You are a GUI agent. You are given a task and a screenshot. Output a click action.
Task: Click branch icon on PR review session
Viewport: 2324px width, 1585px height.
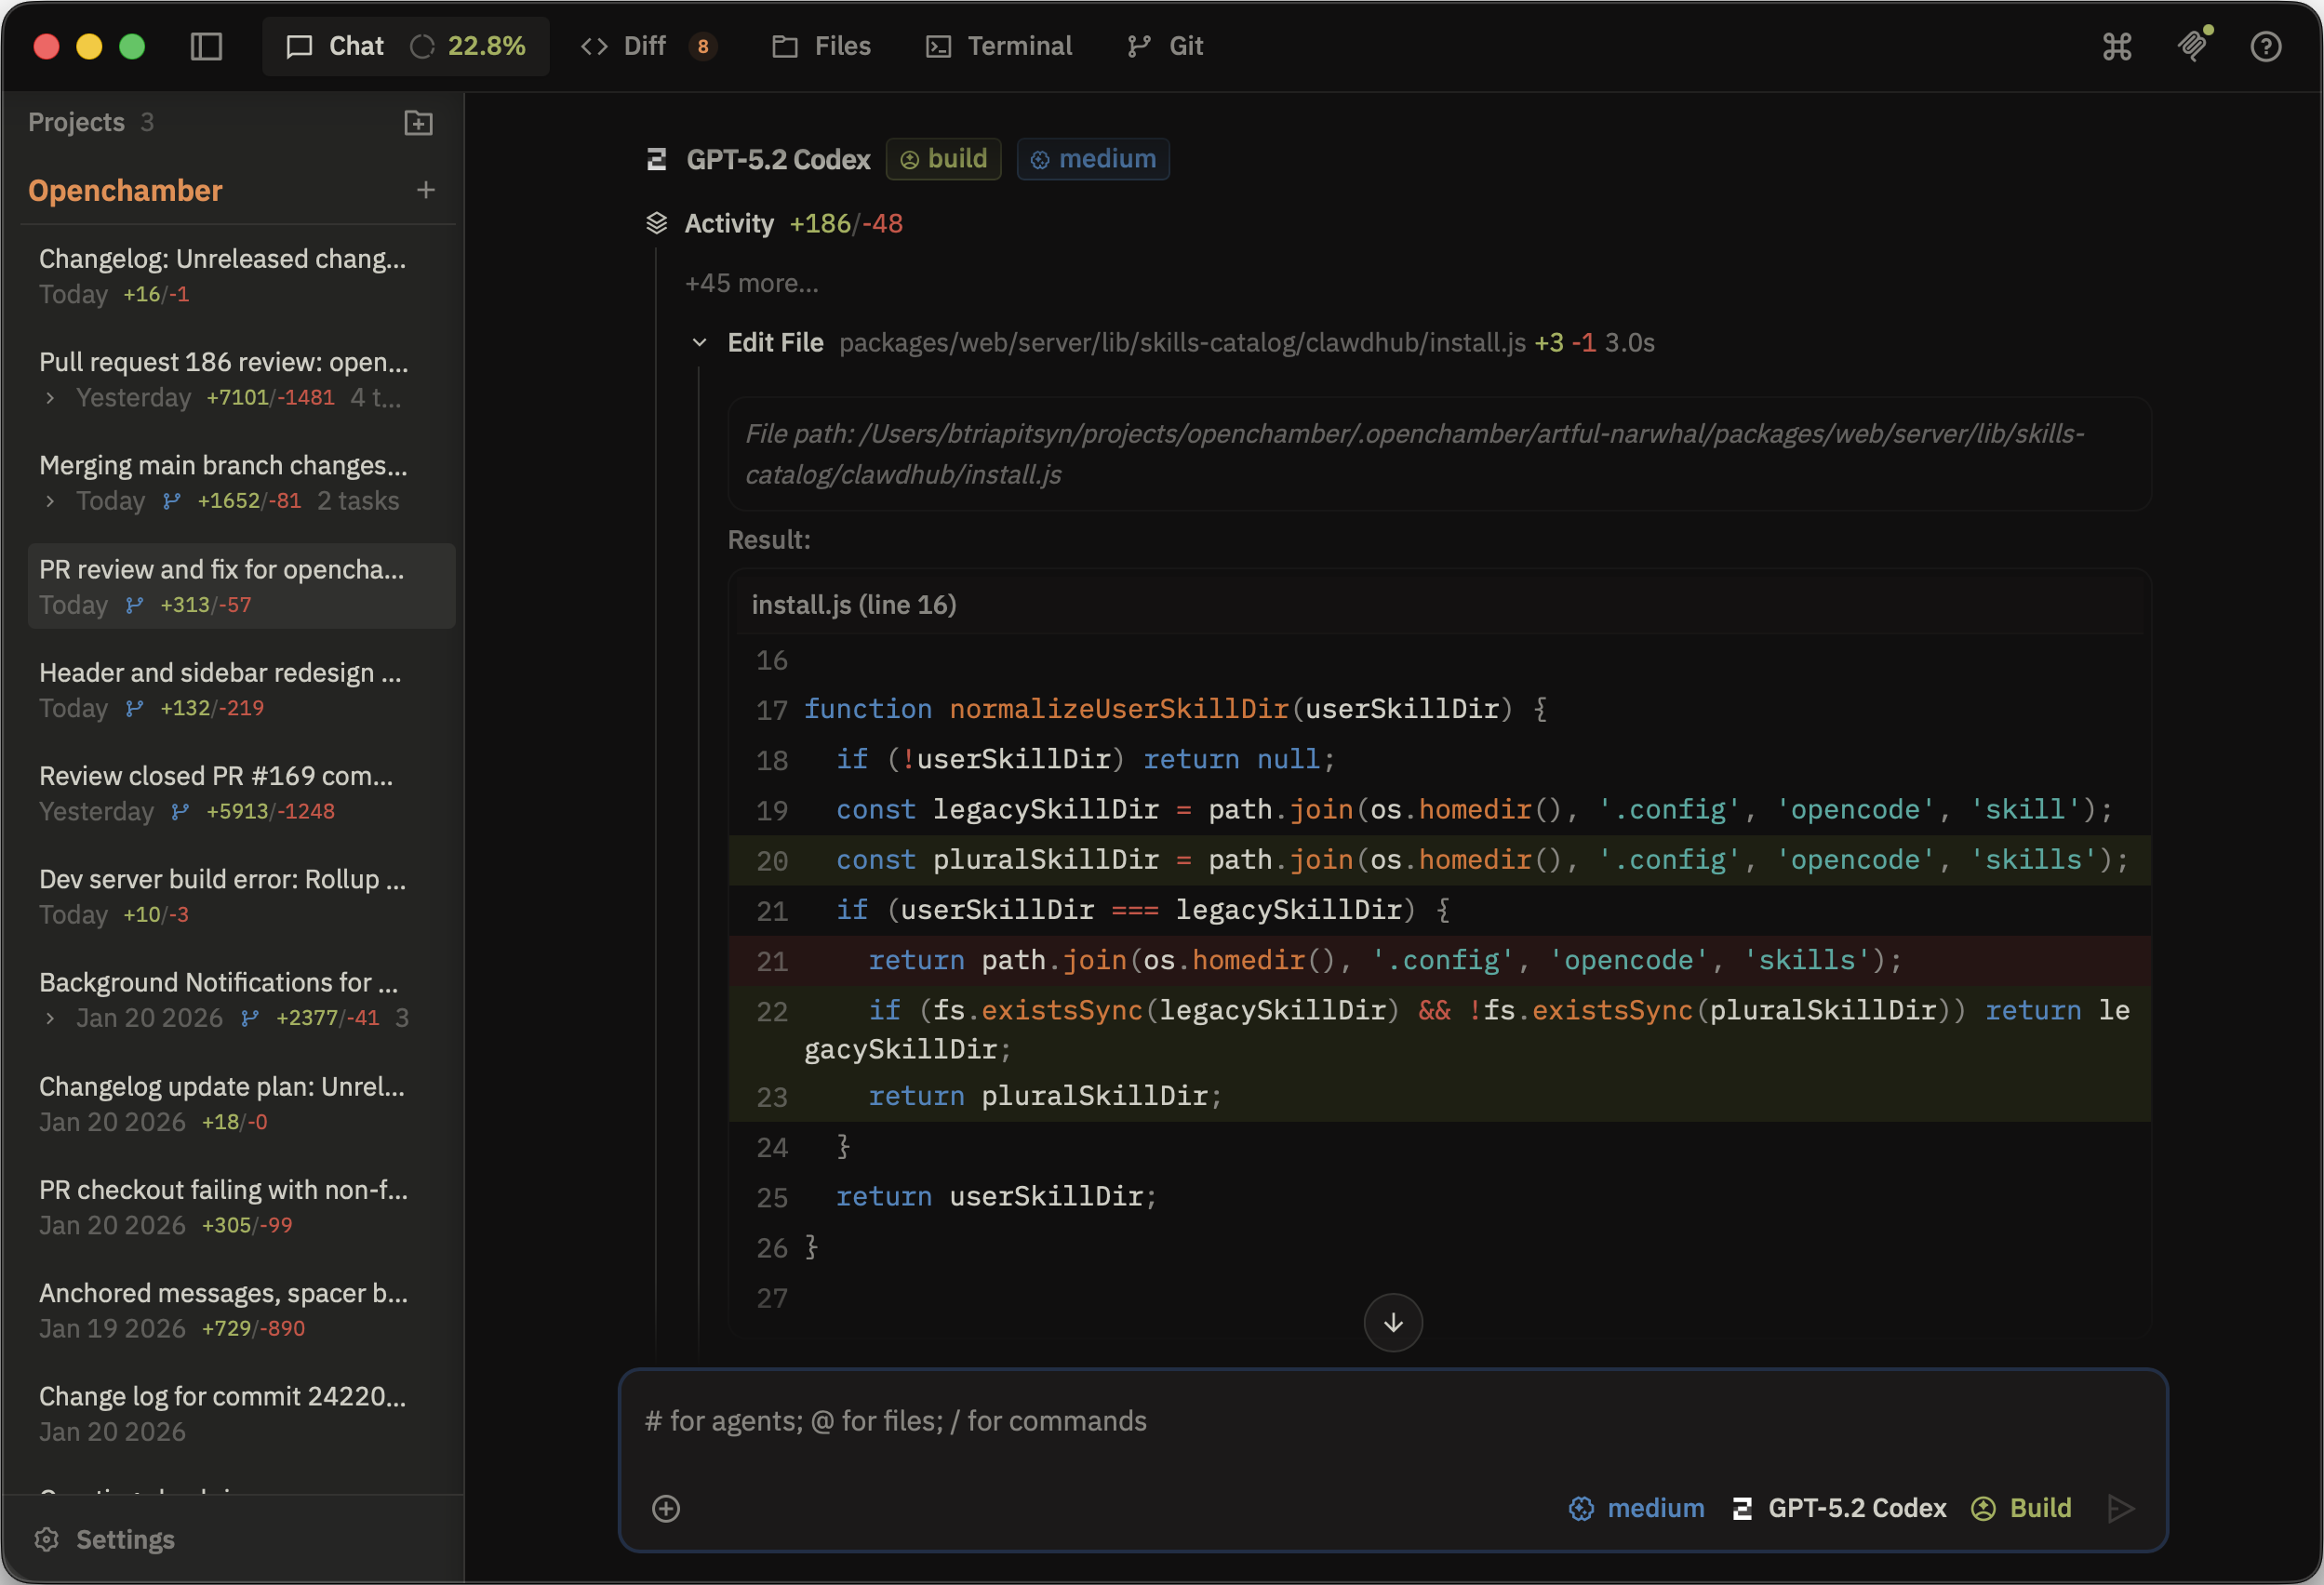coord(134,605)
